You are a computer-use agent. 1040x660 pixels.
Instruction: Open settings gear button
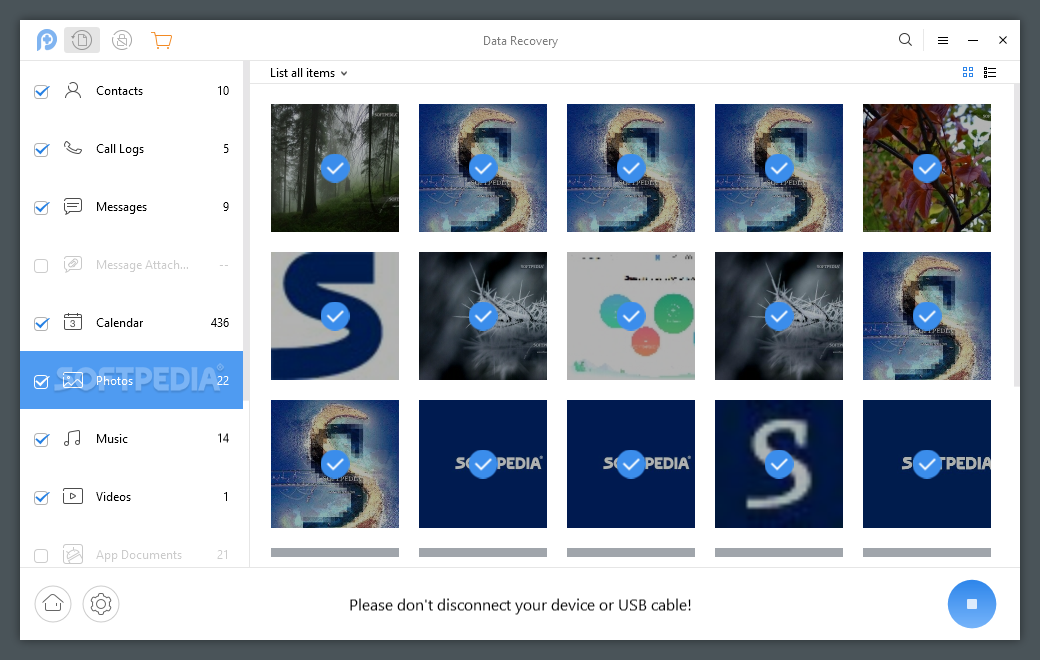101,604
